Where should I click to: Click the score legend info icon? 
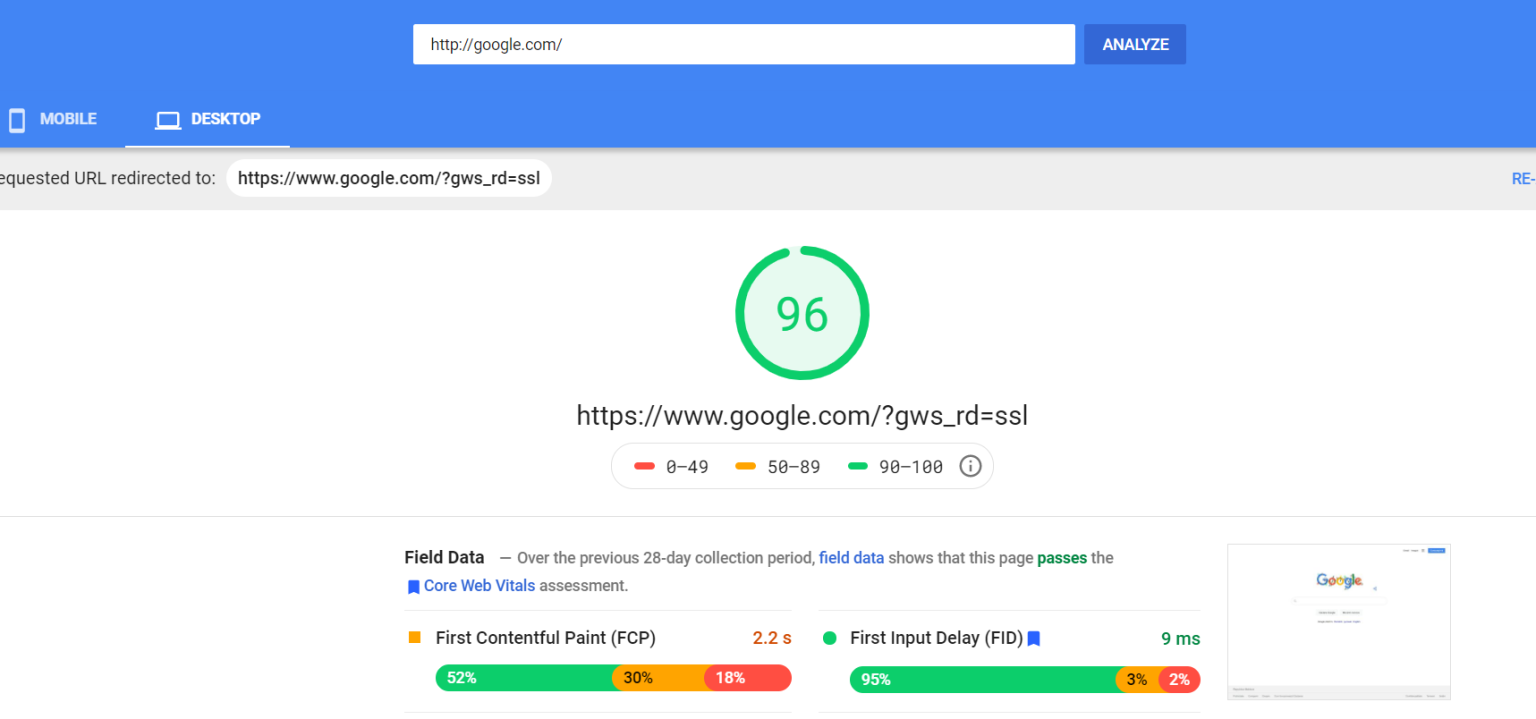click(x=970, y=466)
